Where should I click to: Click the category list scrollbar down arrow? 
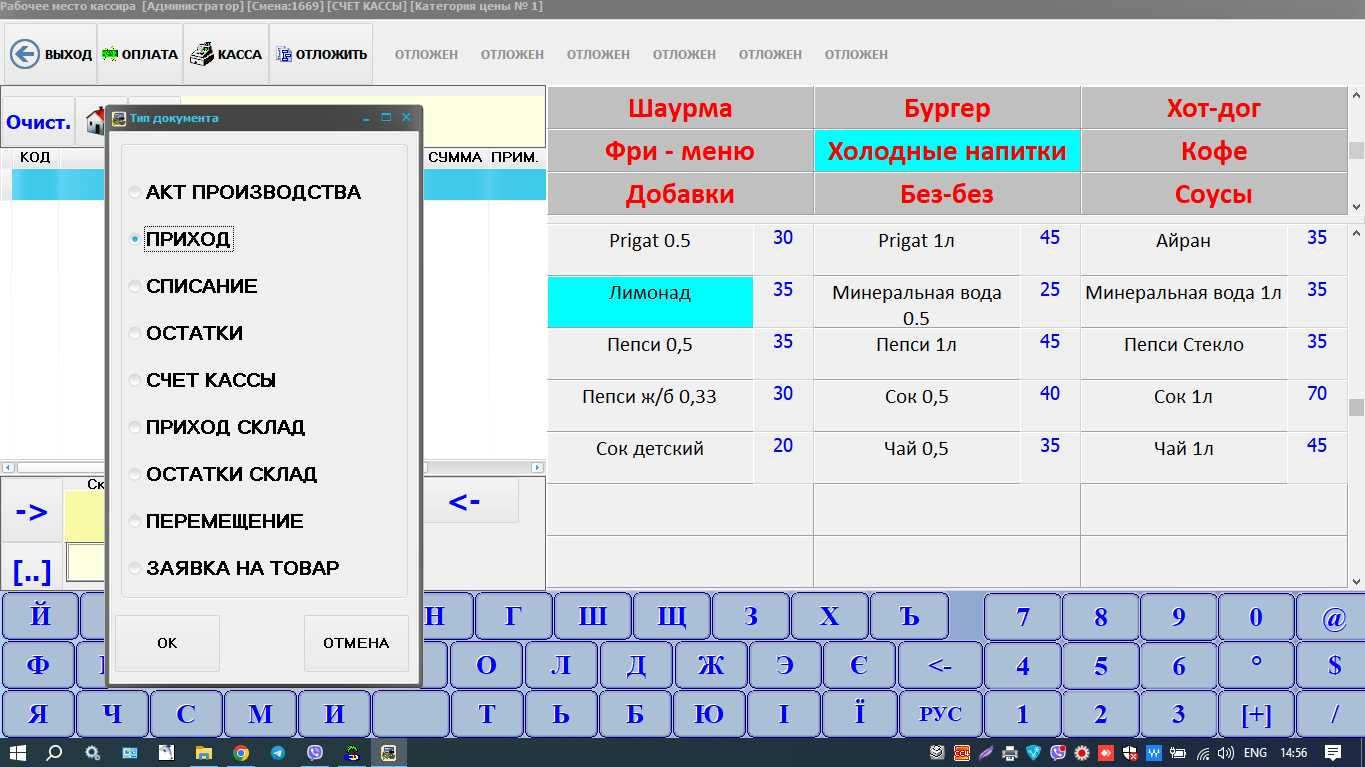coord(1356,207)
